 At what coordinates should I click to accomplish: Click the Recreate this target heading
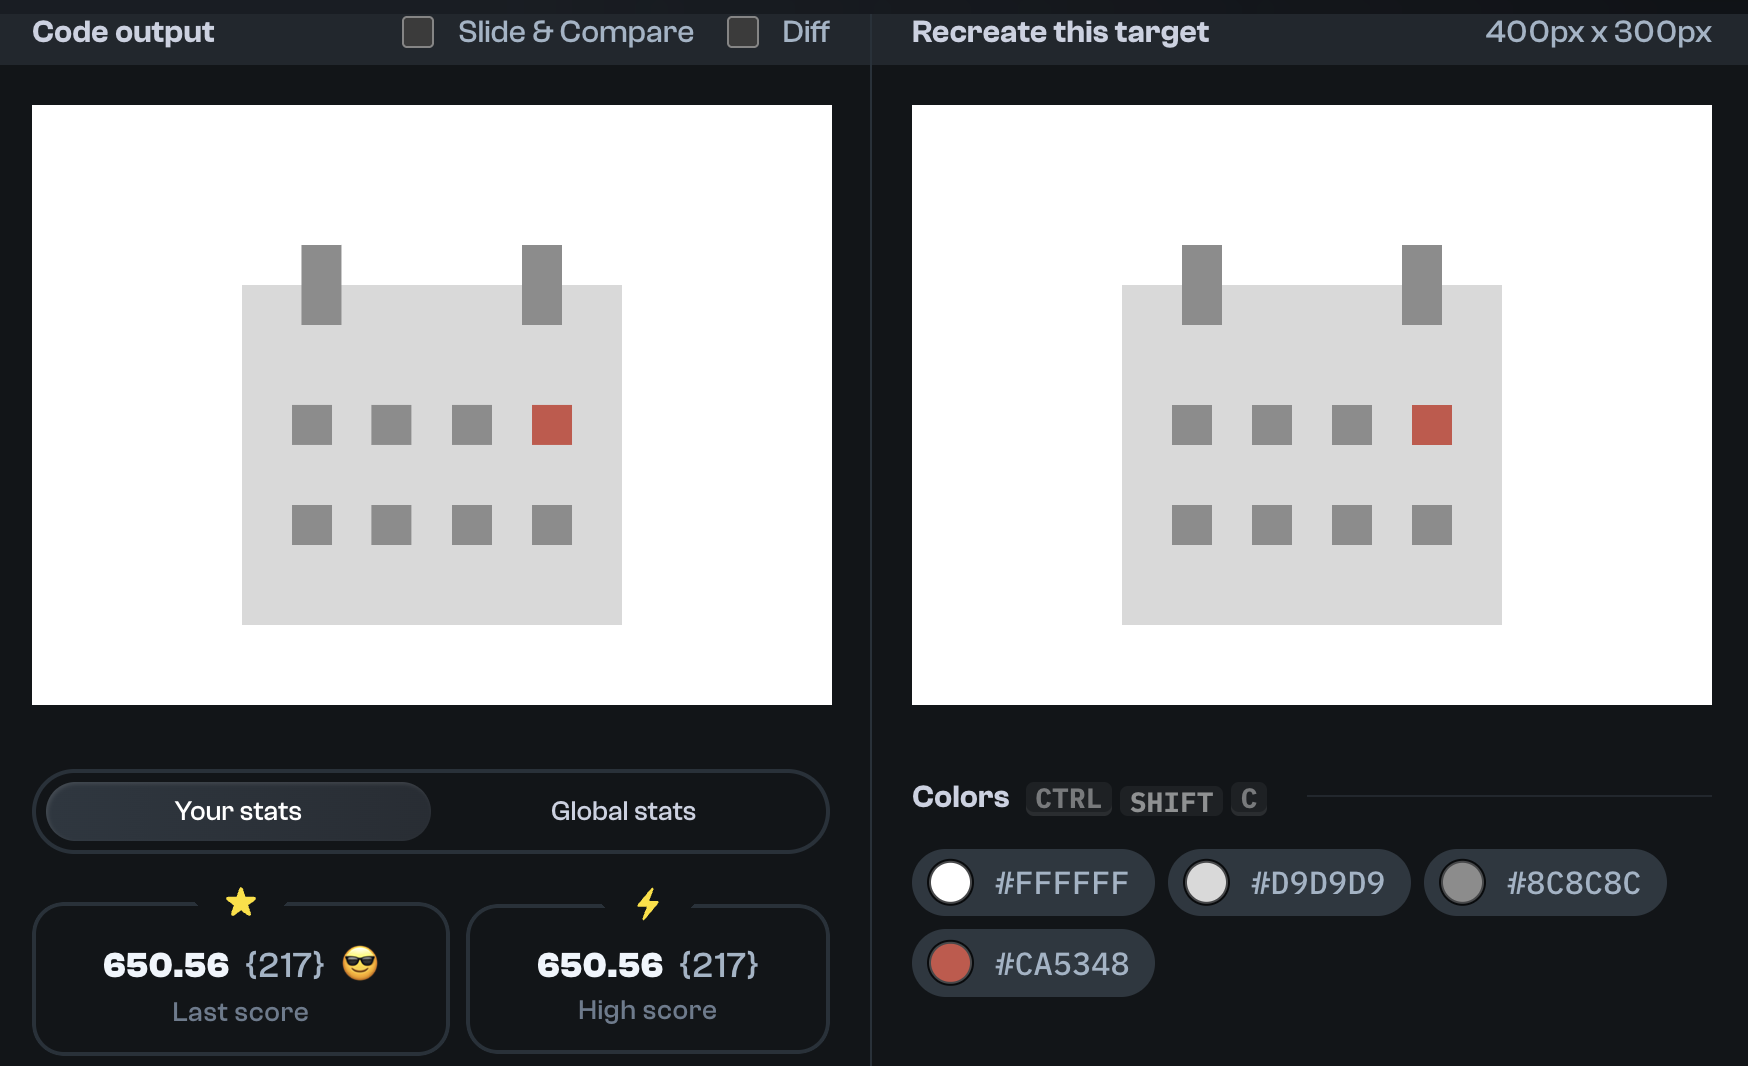coord(1060,32)
